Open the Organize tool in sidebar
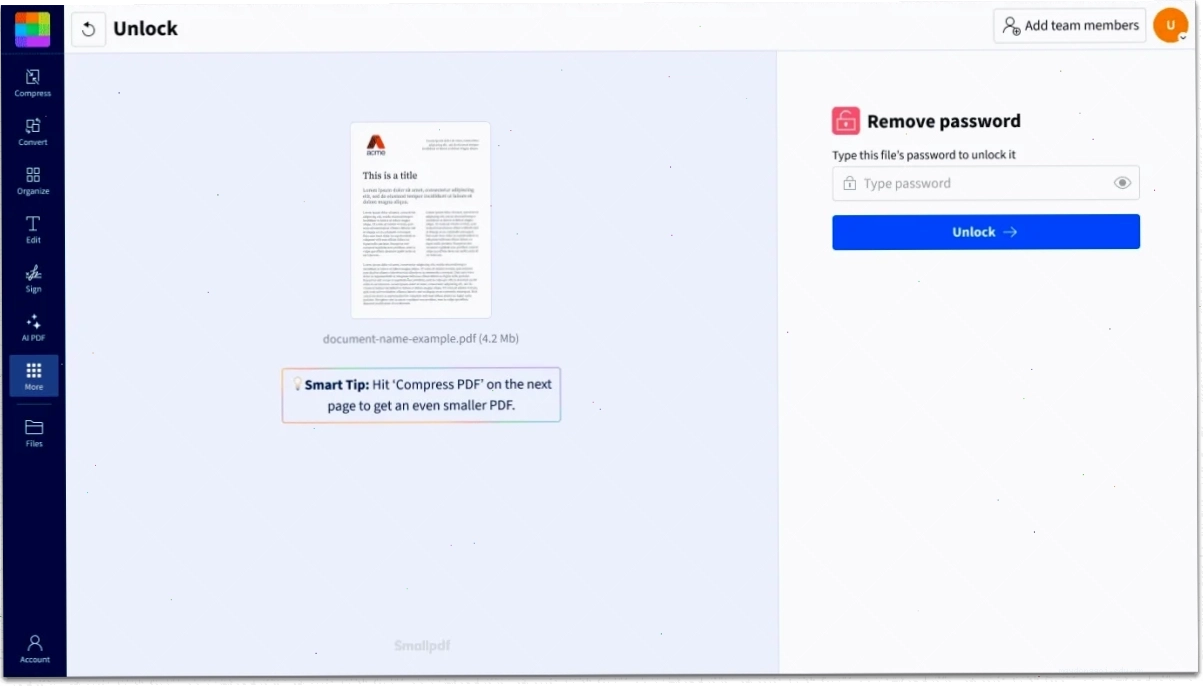Viewport: 1203px width, 687px height. tap(33, 181)
